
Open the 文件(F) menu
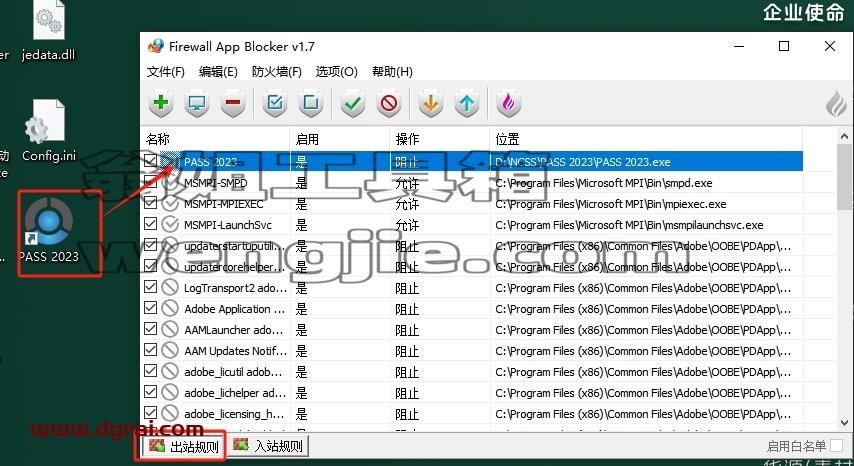166,71
